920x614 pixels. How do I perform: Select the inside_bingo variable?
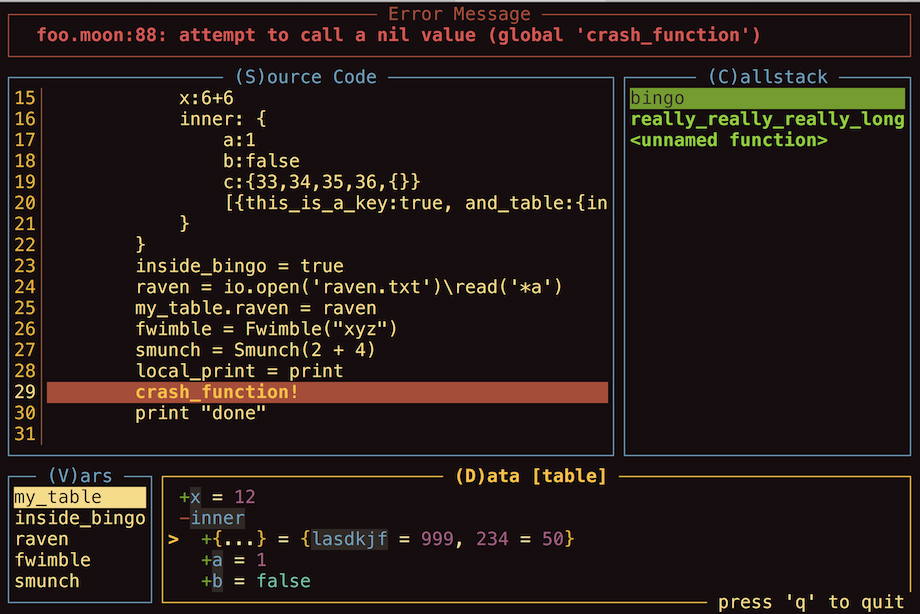79,518
